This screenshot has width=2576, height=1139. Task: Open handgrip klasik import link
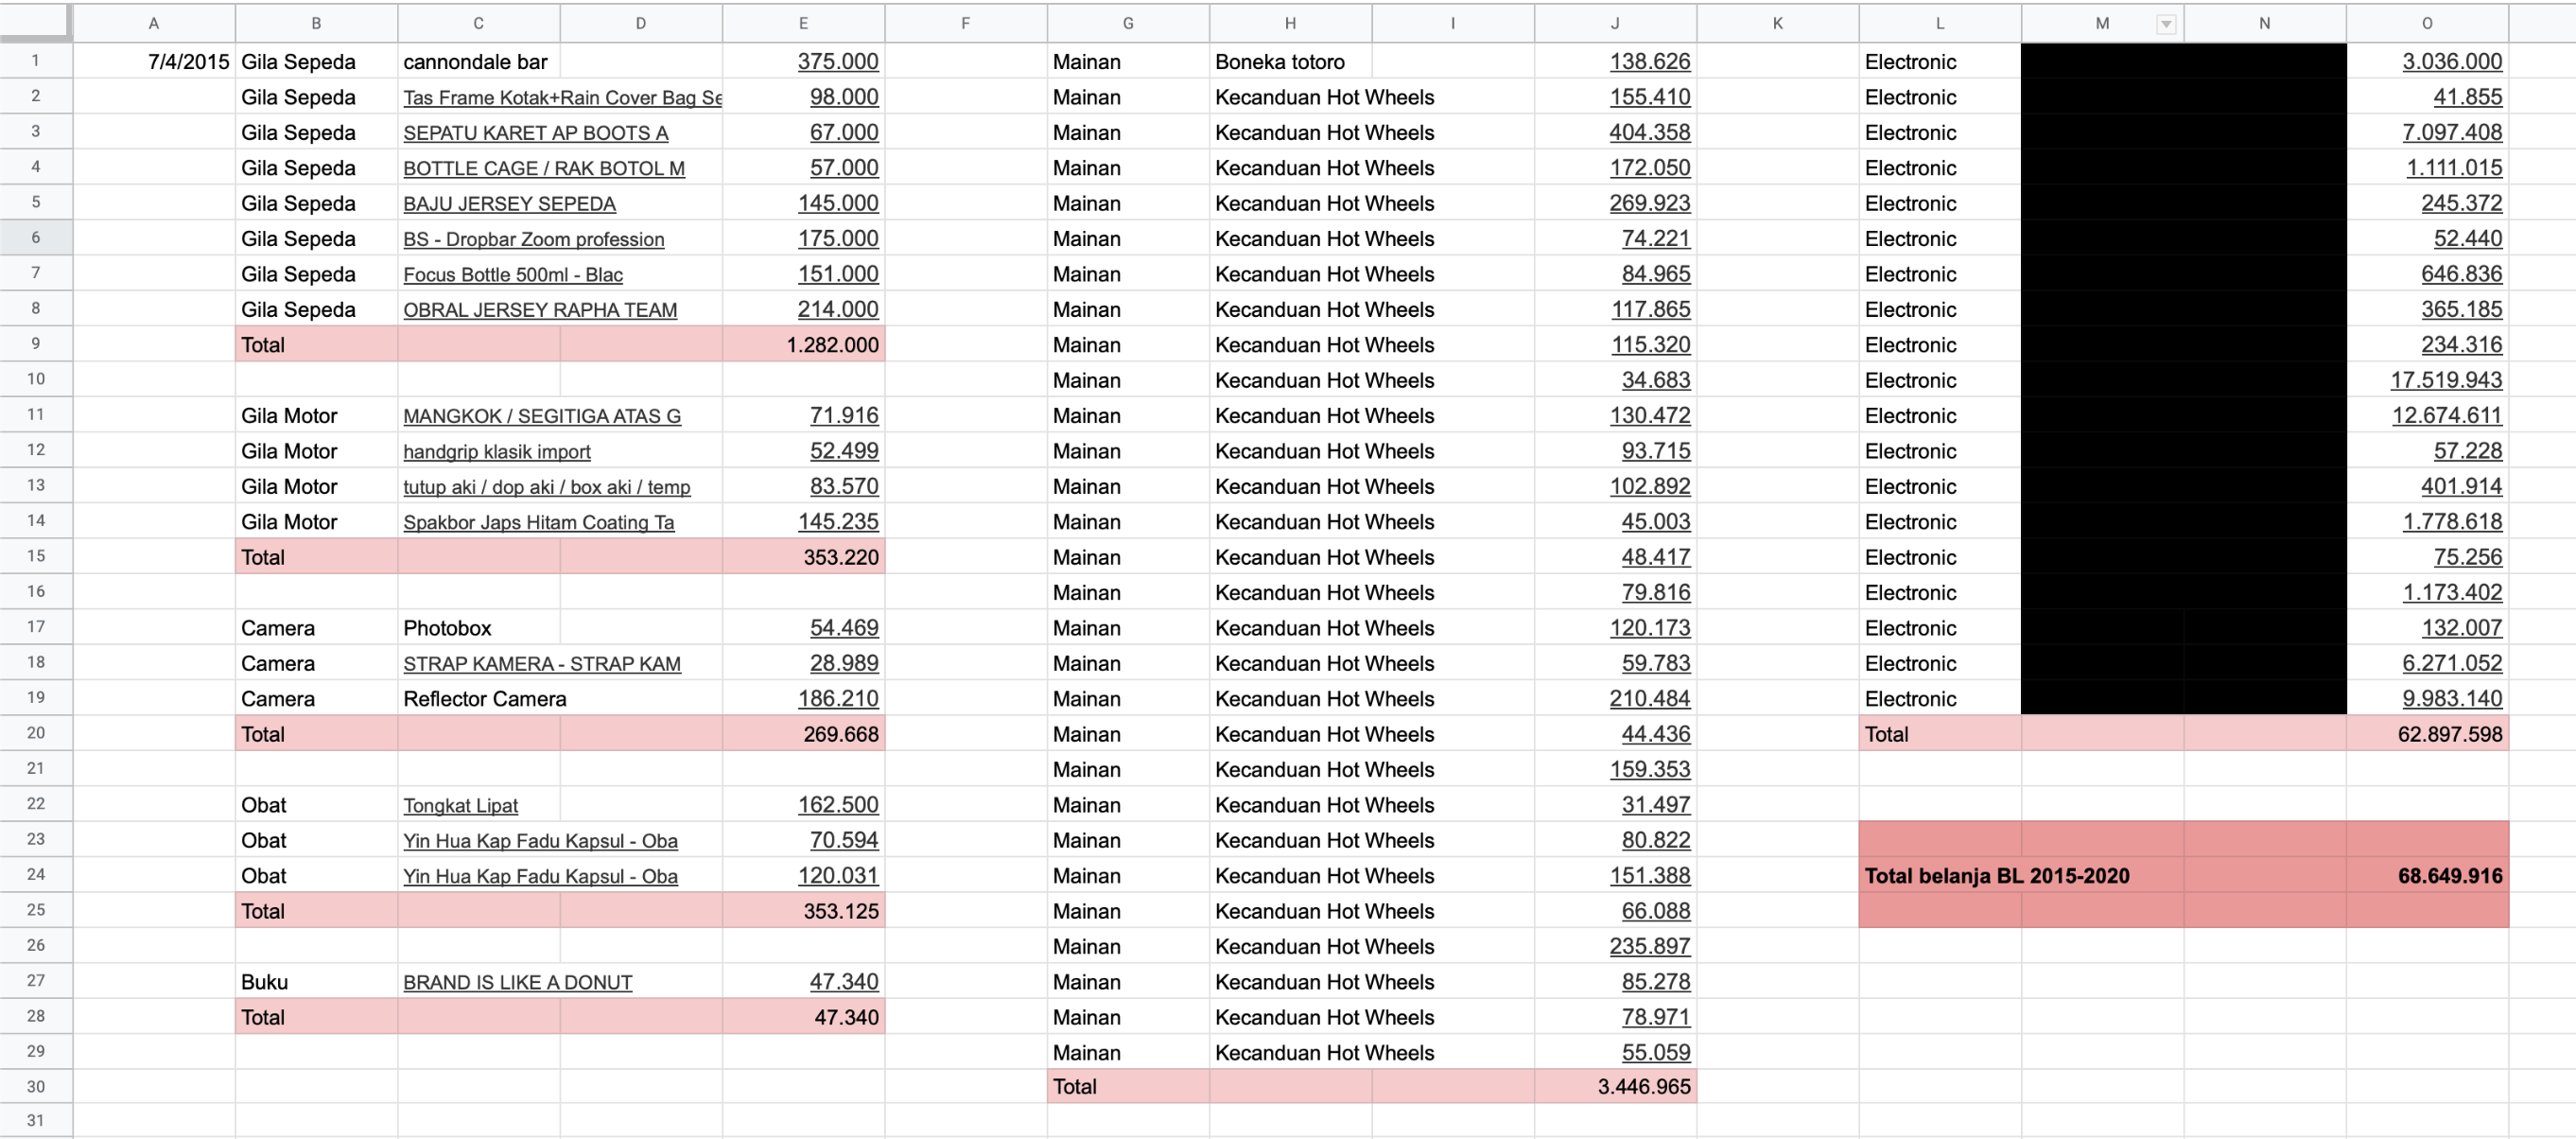tap(496, 452)
